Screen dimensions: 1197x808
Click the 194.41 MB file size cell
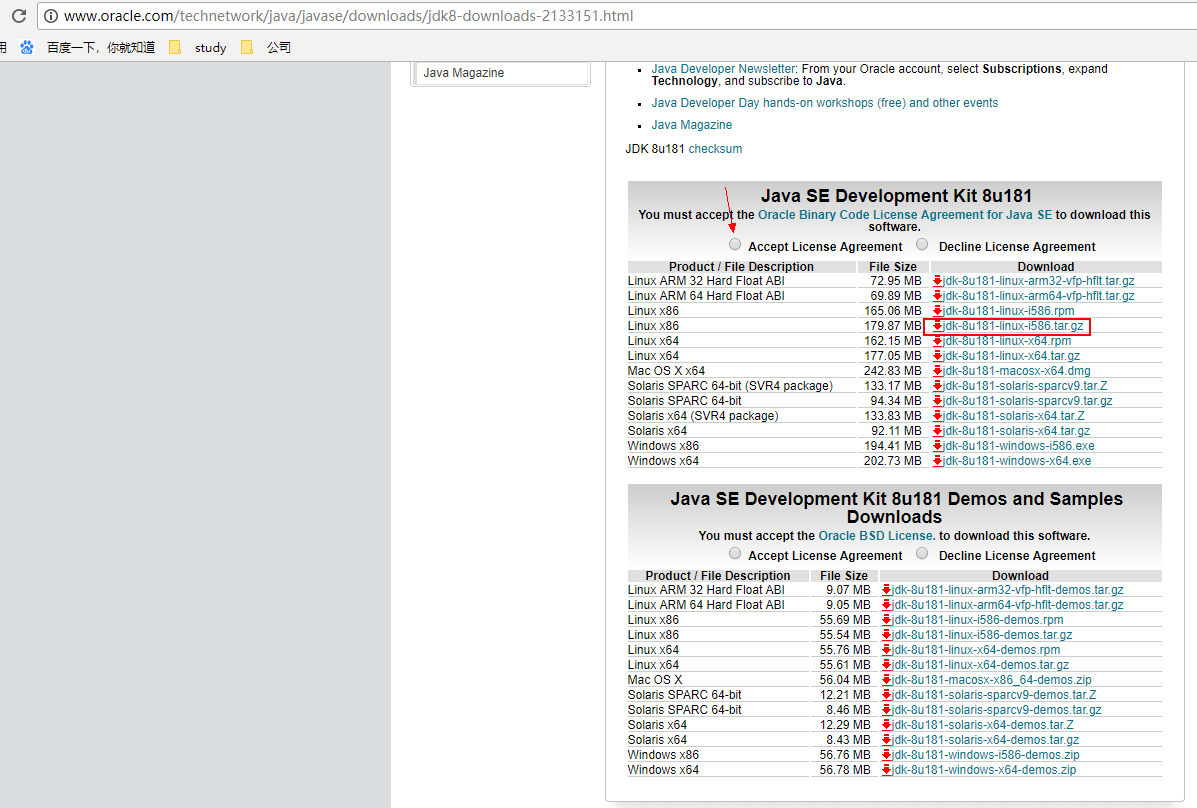pyautogui.click(x=892, y=446)
